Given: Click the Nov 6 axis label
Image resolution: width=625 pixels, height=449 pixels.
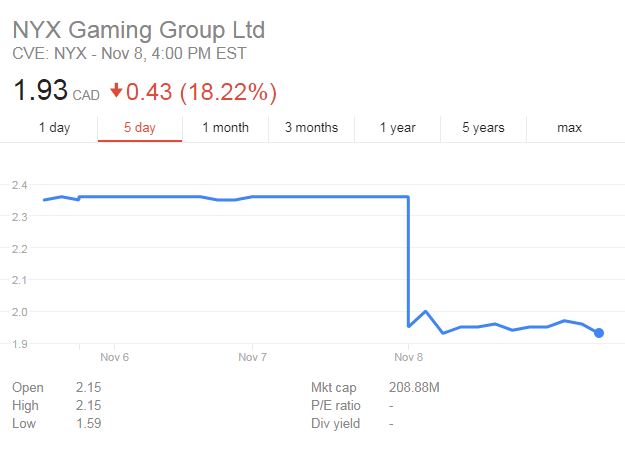Looking at the screenshot, I should click(115, 357).
